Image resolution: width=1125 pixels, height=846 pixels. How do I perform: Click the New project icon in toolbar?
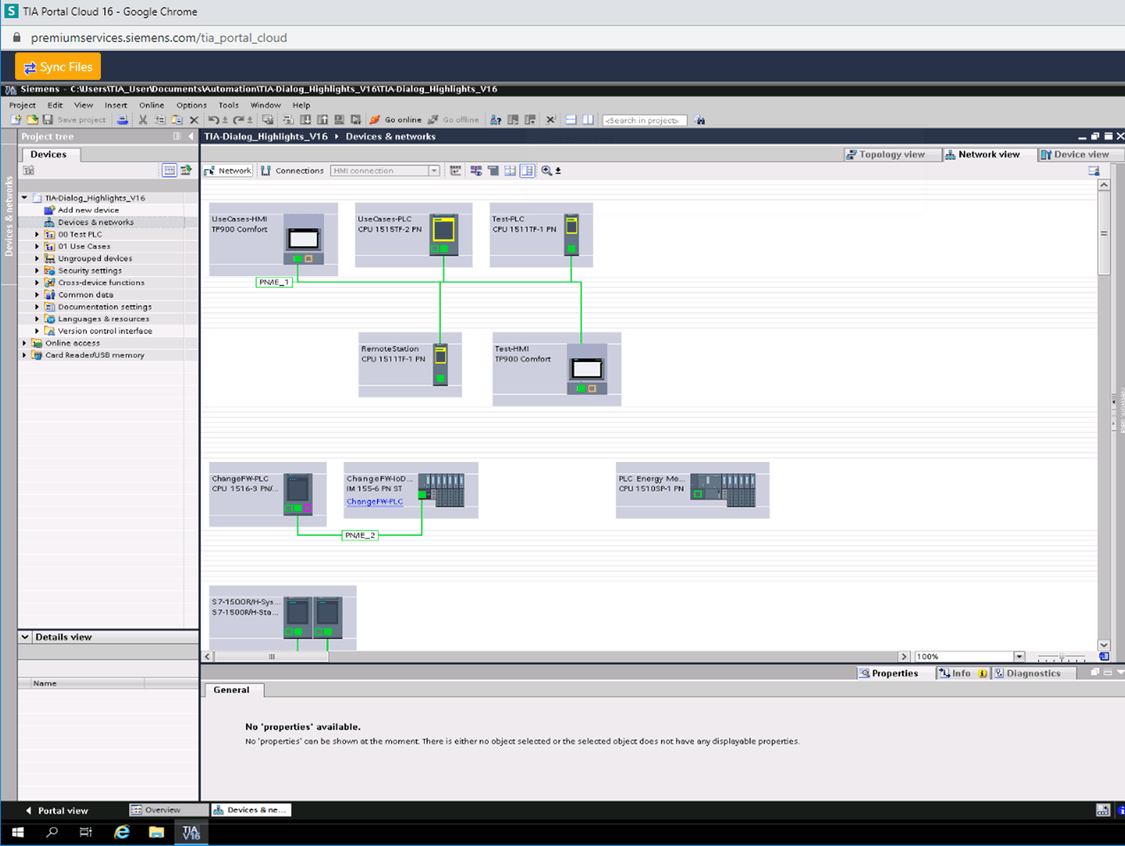click(16, 120)
